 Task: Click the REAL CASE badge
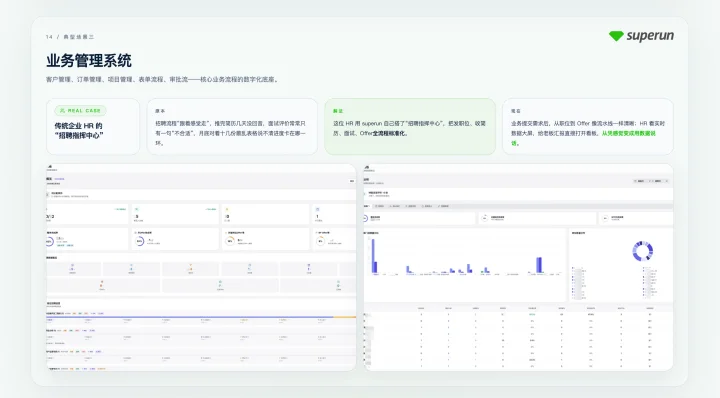coord(80,111)
